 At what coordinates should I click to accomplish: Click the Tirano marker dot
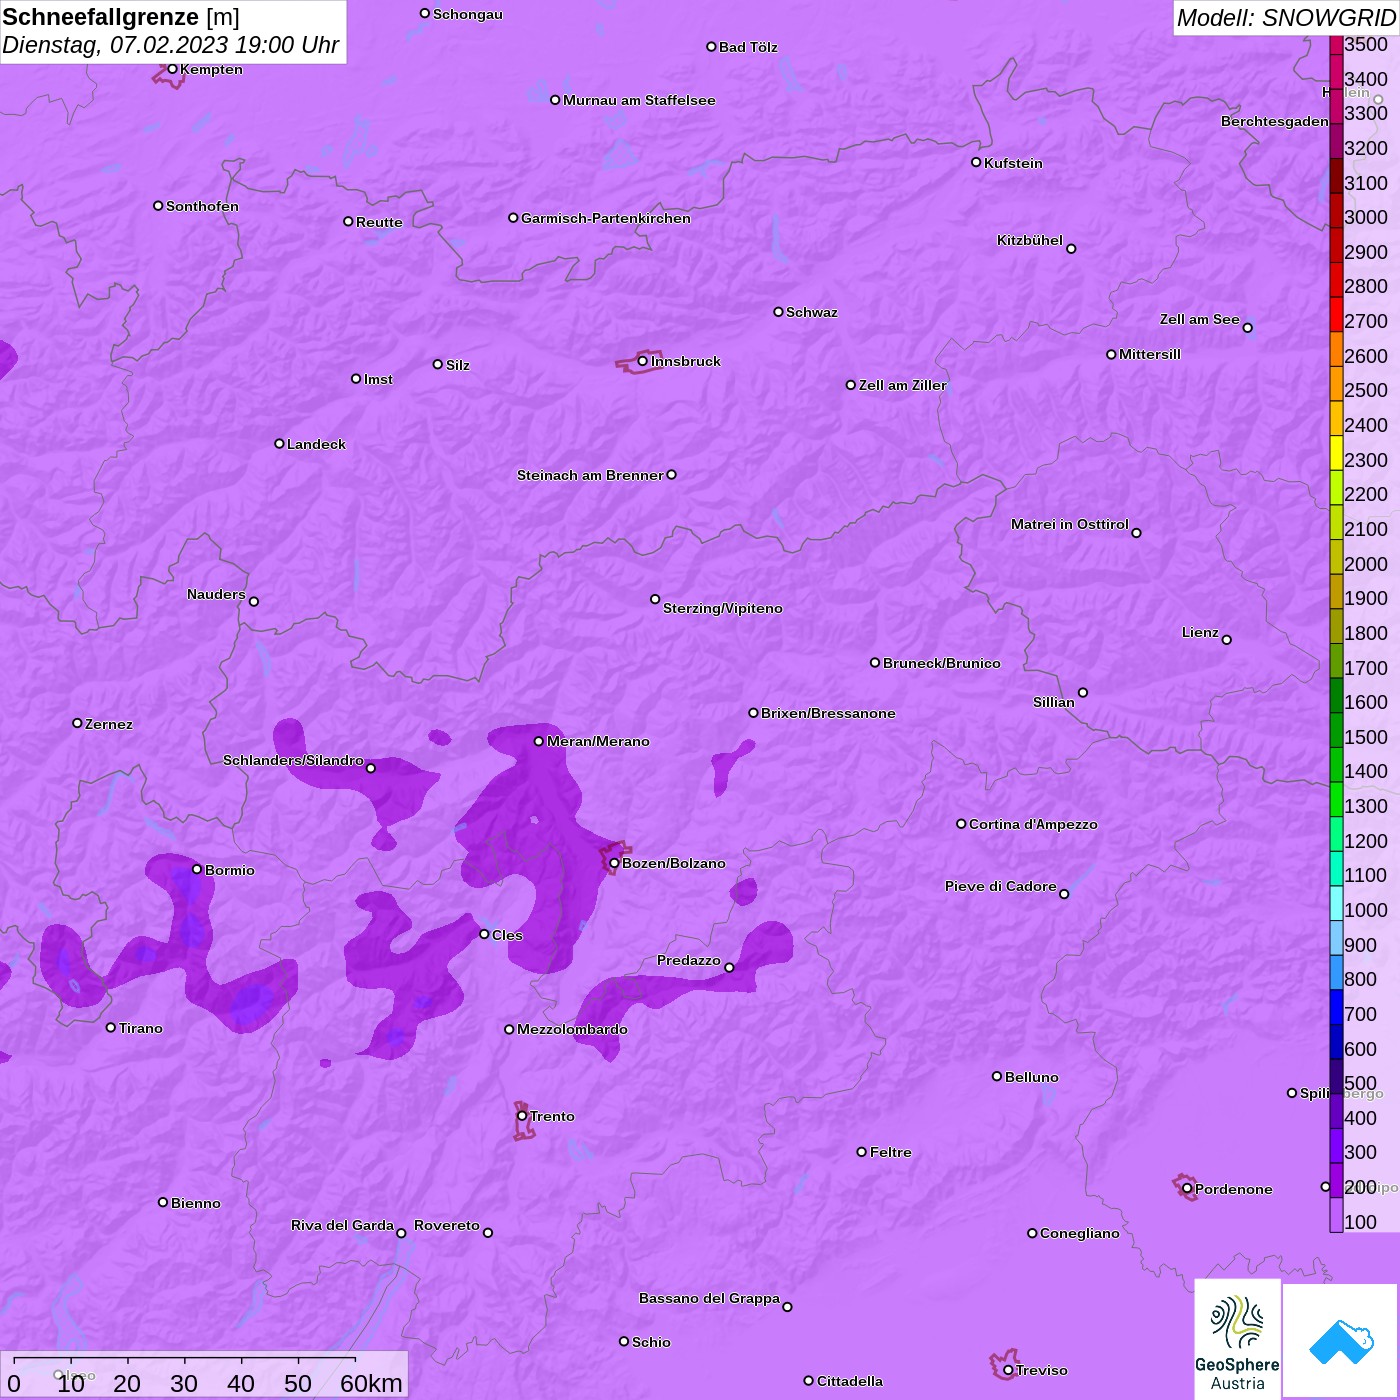click(x=111, y=1027)
